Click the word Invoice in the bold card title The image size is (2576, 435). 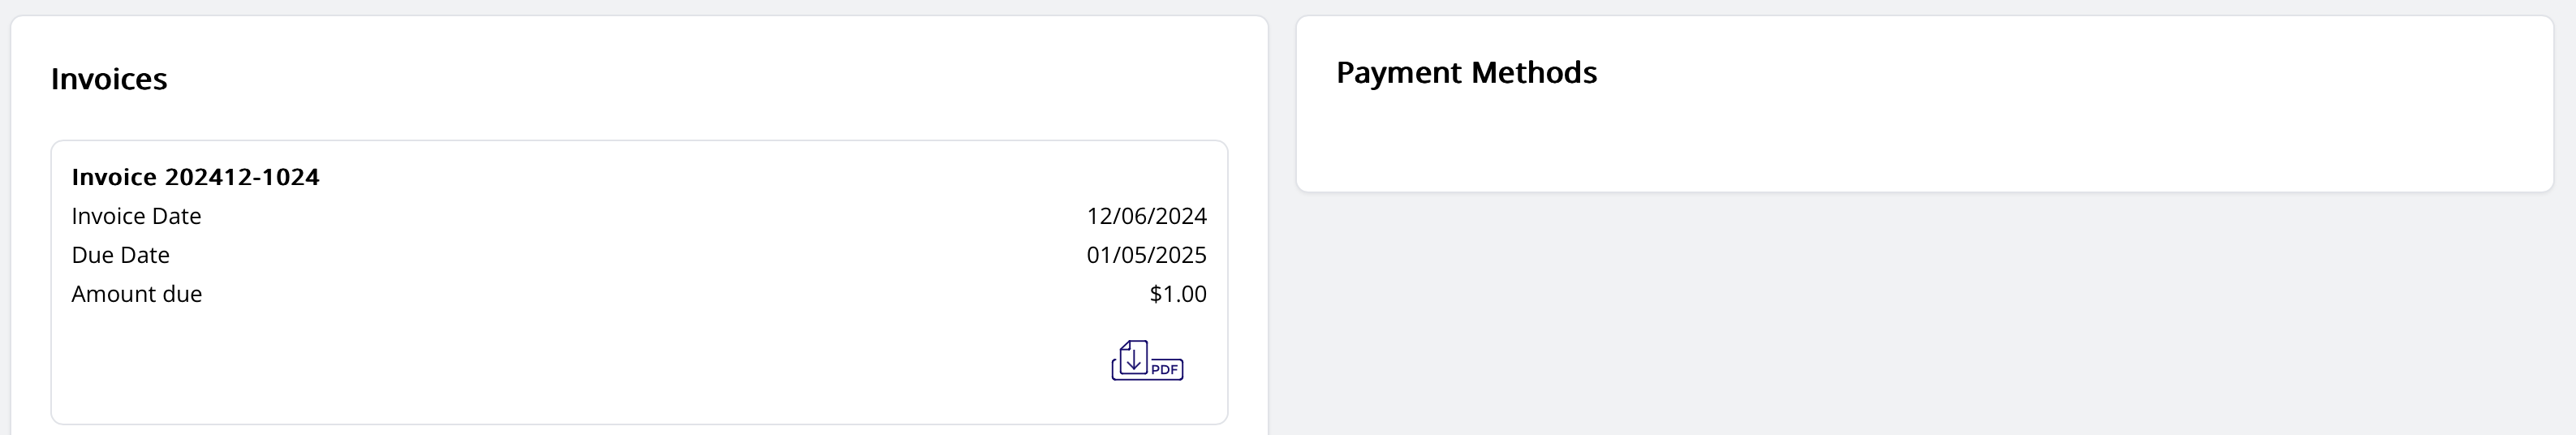pos(114,177)
